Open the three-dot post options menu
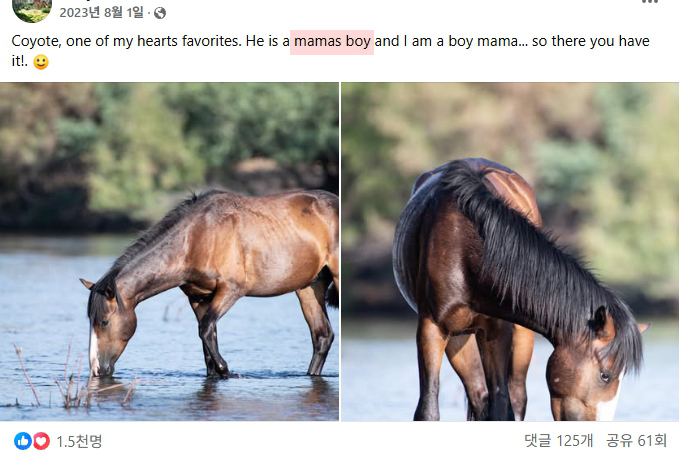Screen dimensions: 679x456 pyautogui.click(x=650, y=2)
